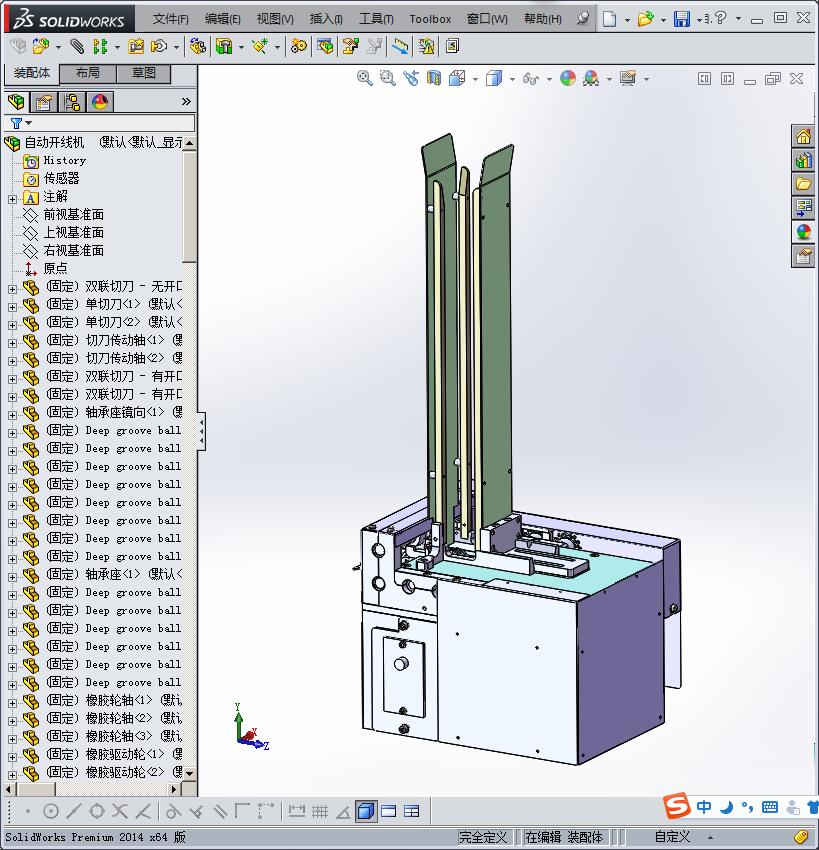The image size is (819, 850).
Task: Click the Section View icon
Action: click(x=434, y=79)
